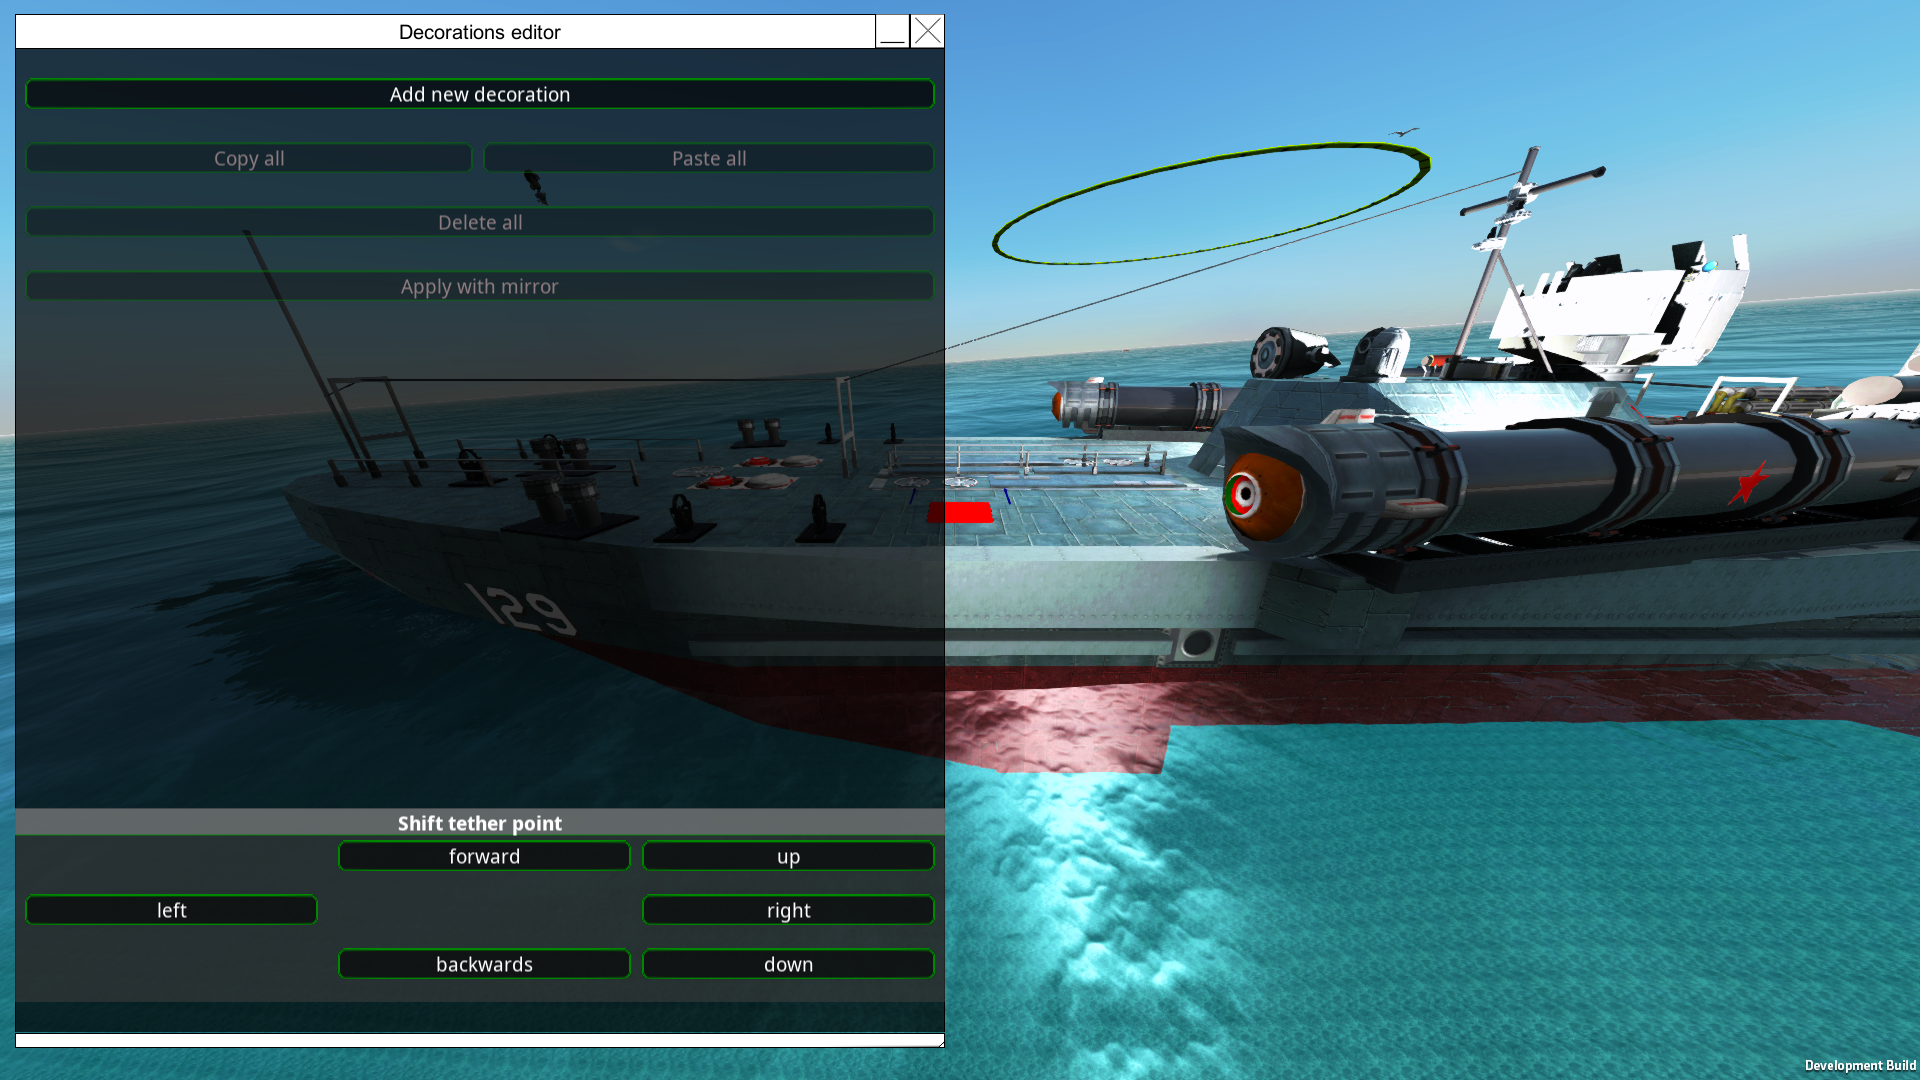Shift tether point up
The image size is (1920, 1080).
pyautogui.click(x=788, y=856)
